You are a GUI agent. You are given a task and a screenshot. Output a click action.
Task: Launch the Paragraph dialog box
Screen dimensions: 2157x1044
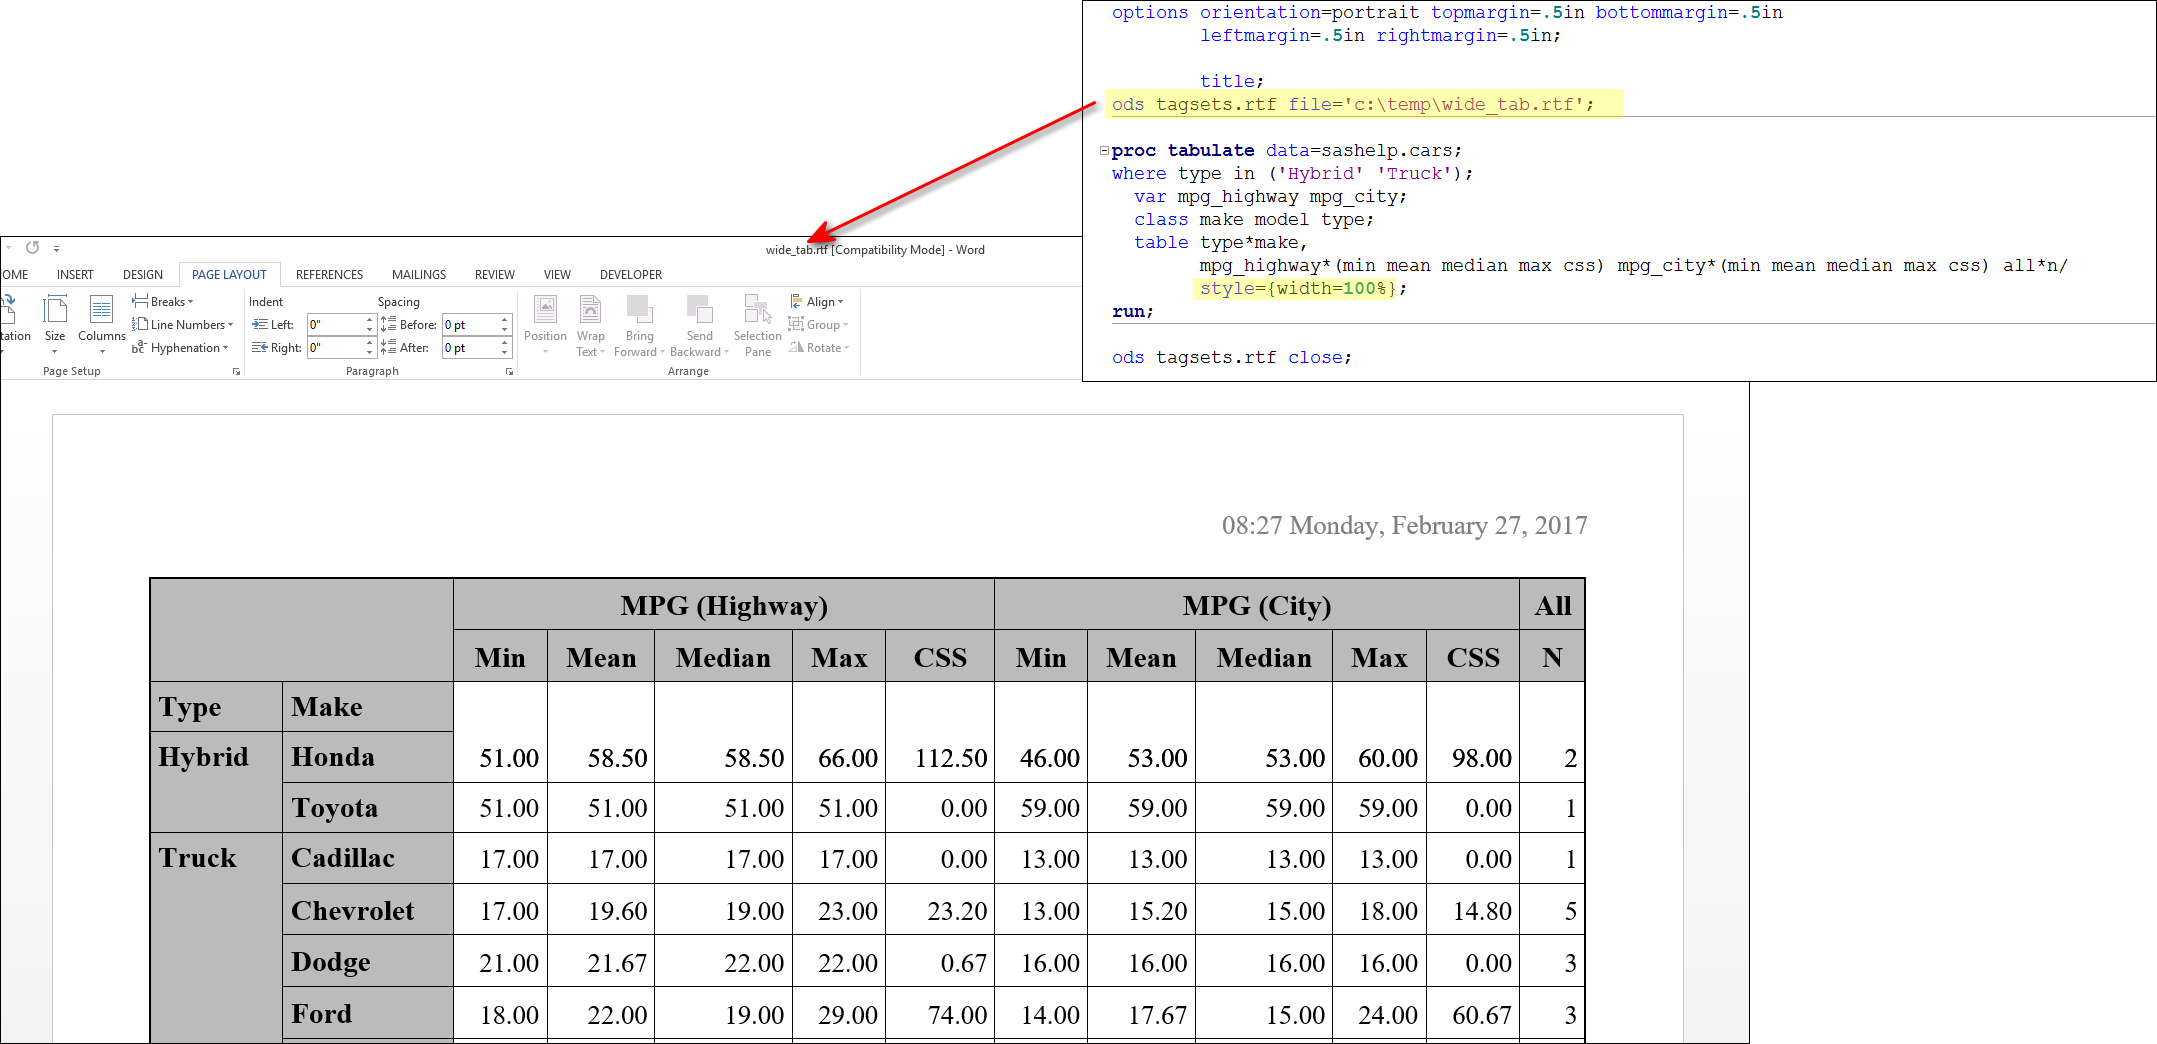[509, 371]
